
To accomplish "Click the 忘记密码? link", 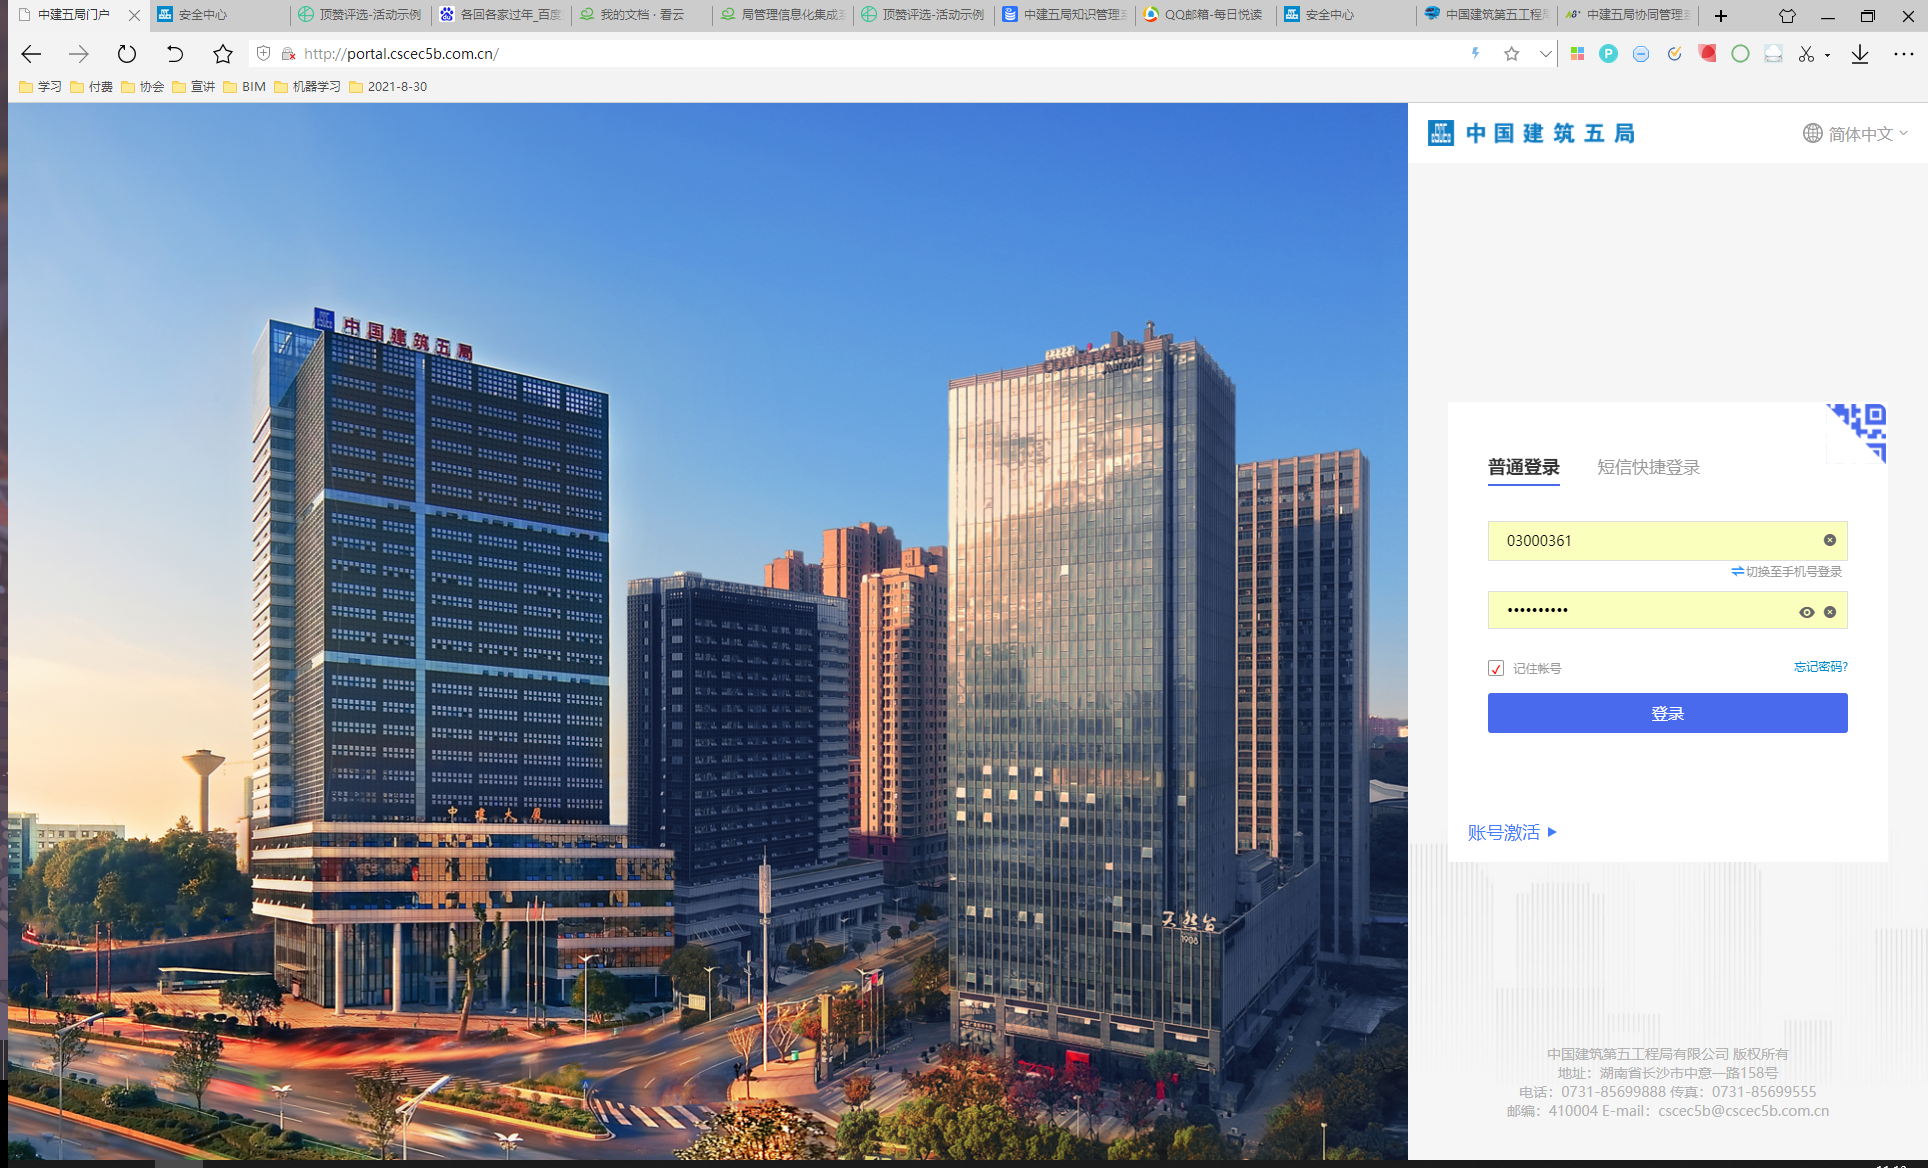I will (x=1820, y=667).
